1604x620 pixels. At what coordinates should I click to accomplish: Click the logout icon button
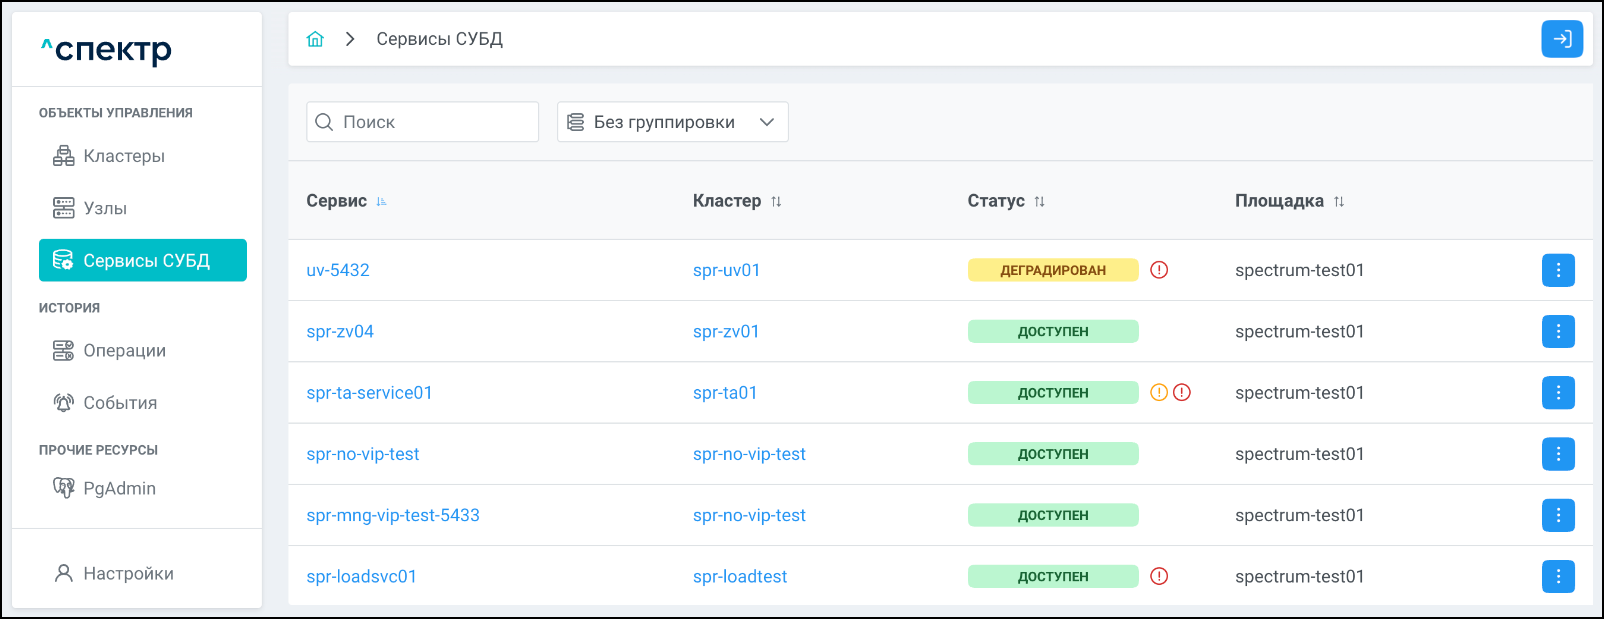1561,39
